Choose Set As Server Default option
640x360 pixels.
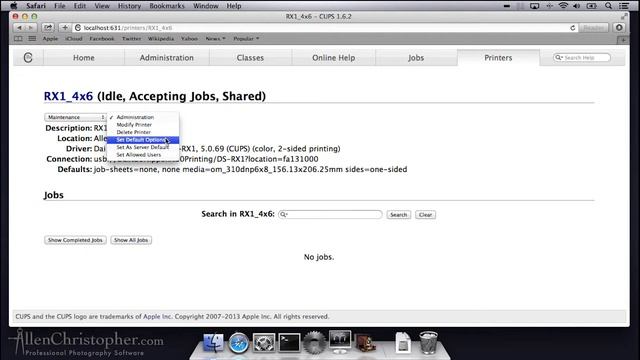coord(143,147)
